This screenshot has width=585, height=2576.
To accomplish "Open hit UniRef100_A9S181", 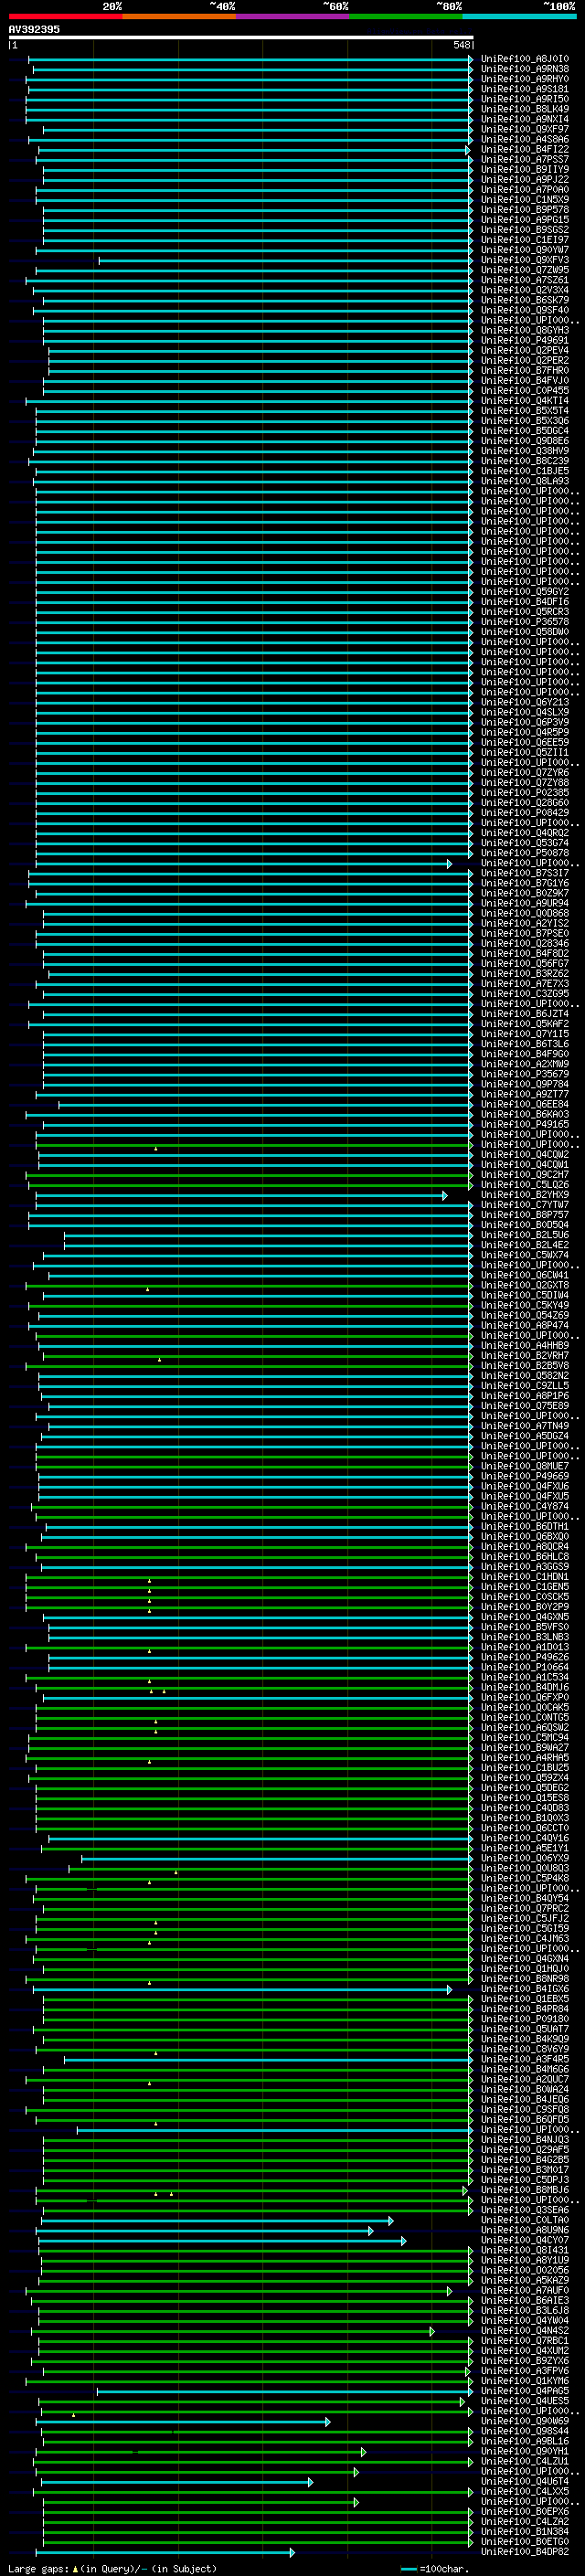I will 525,89.
